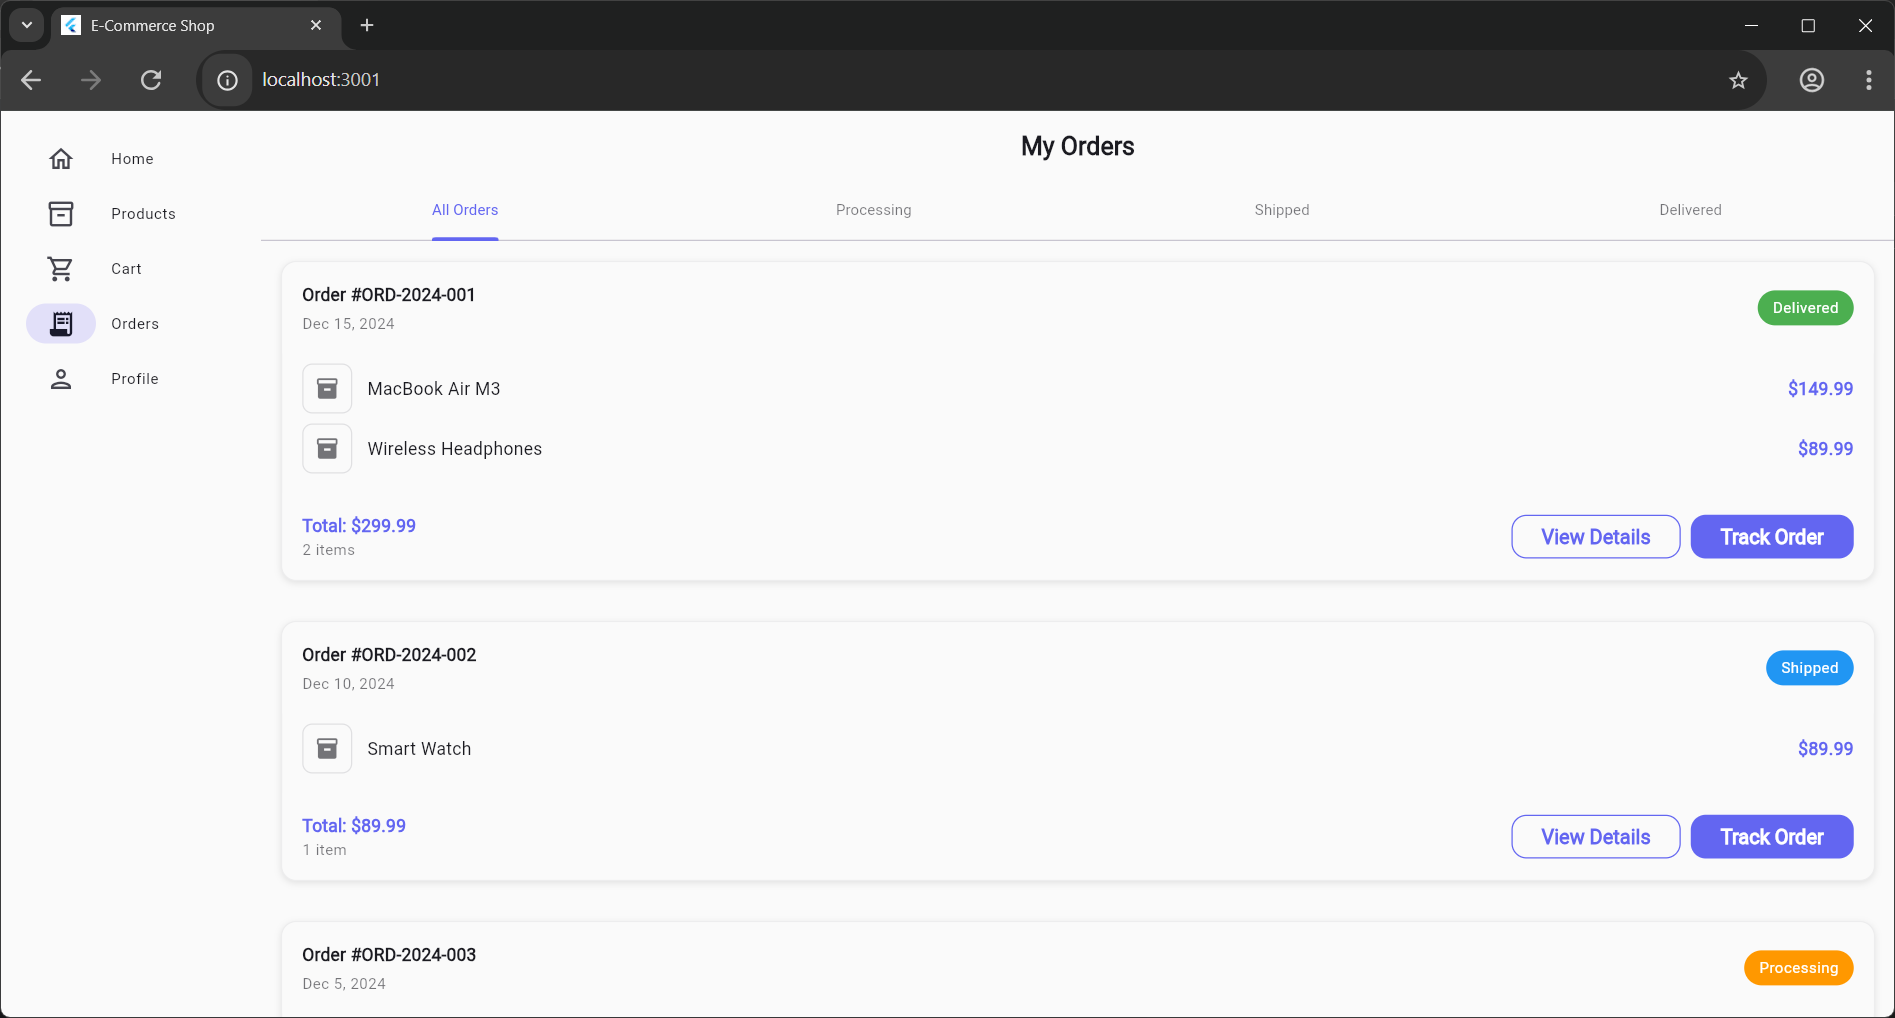Open the shopping Cart icon
Screen dimensions: 1895x1018
(x=61, y=269)
